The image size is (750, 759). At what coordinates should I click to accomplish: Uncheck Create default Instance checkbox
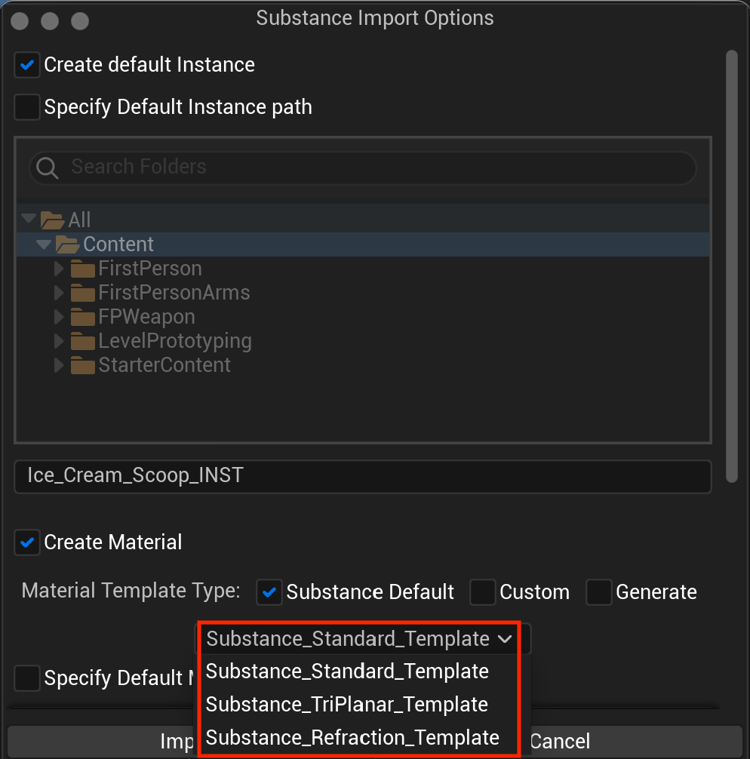click(28, 65)
